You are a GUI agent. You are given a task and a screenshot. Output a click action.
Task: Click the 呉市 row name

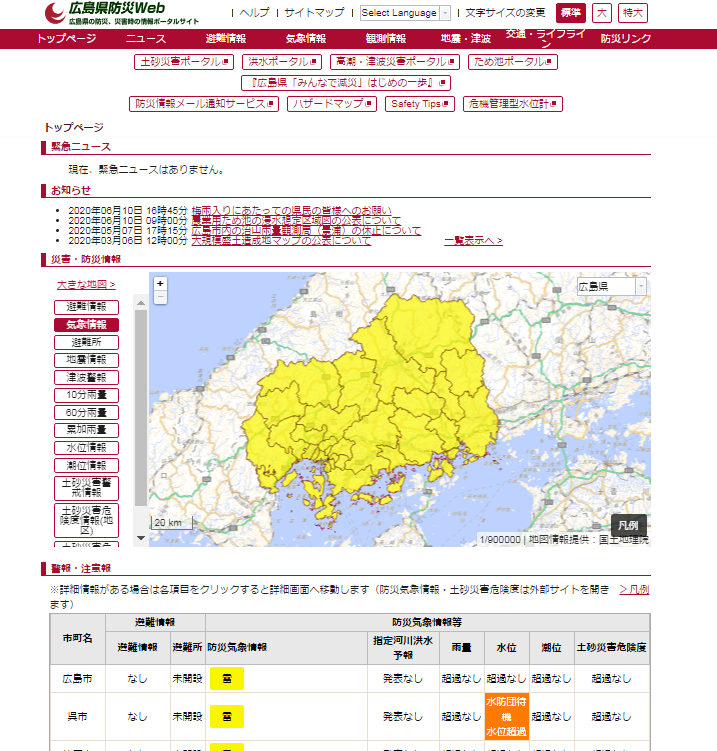point(78,717)
